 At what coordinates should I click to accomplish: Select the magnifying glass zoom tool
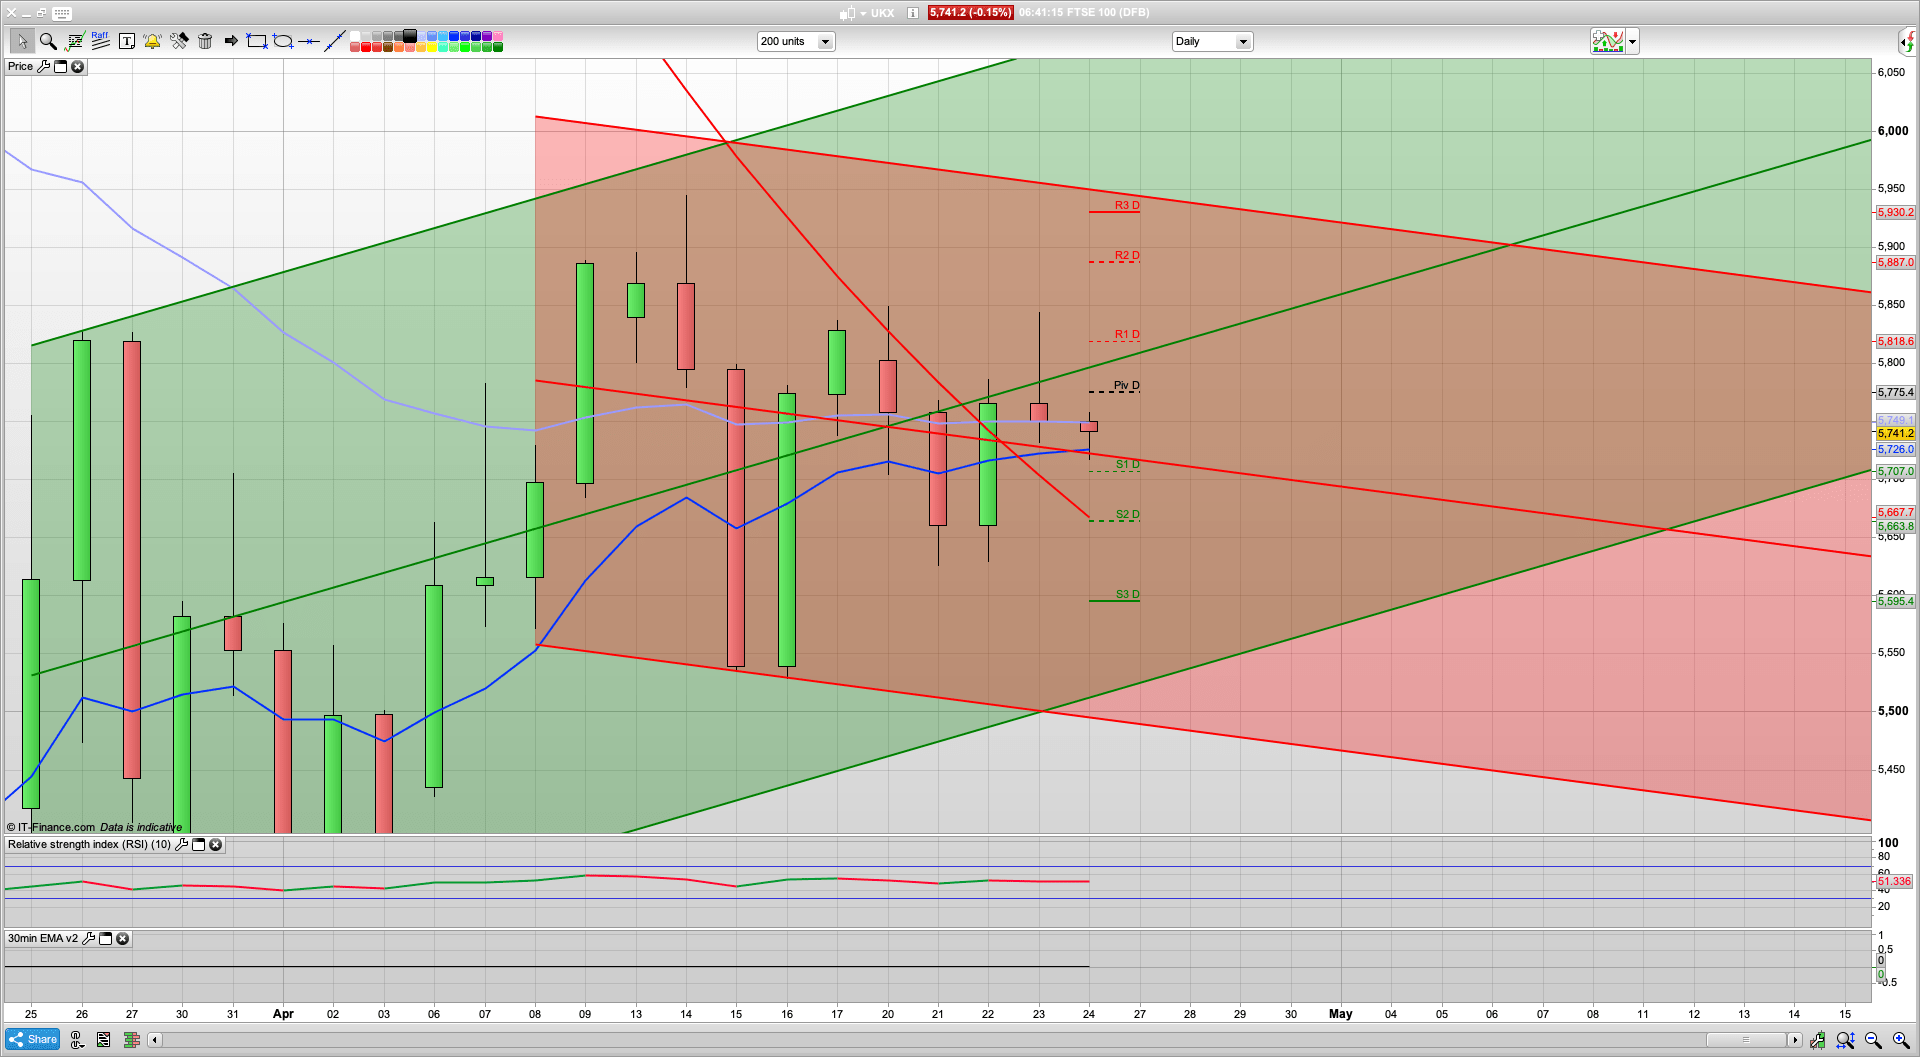[x=47, y=41]
